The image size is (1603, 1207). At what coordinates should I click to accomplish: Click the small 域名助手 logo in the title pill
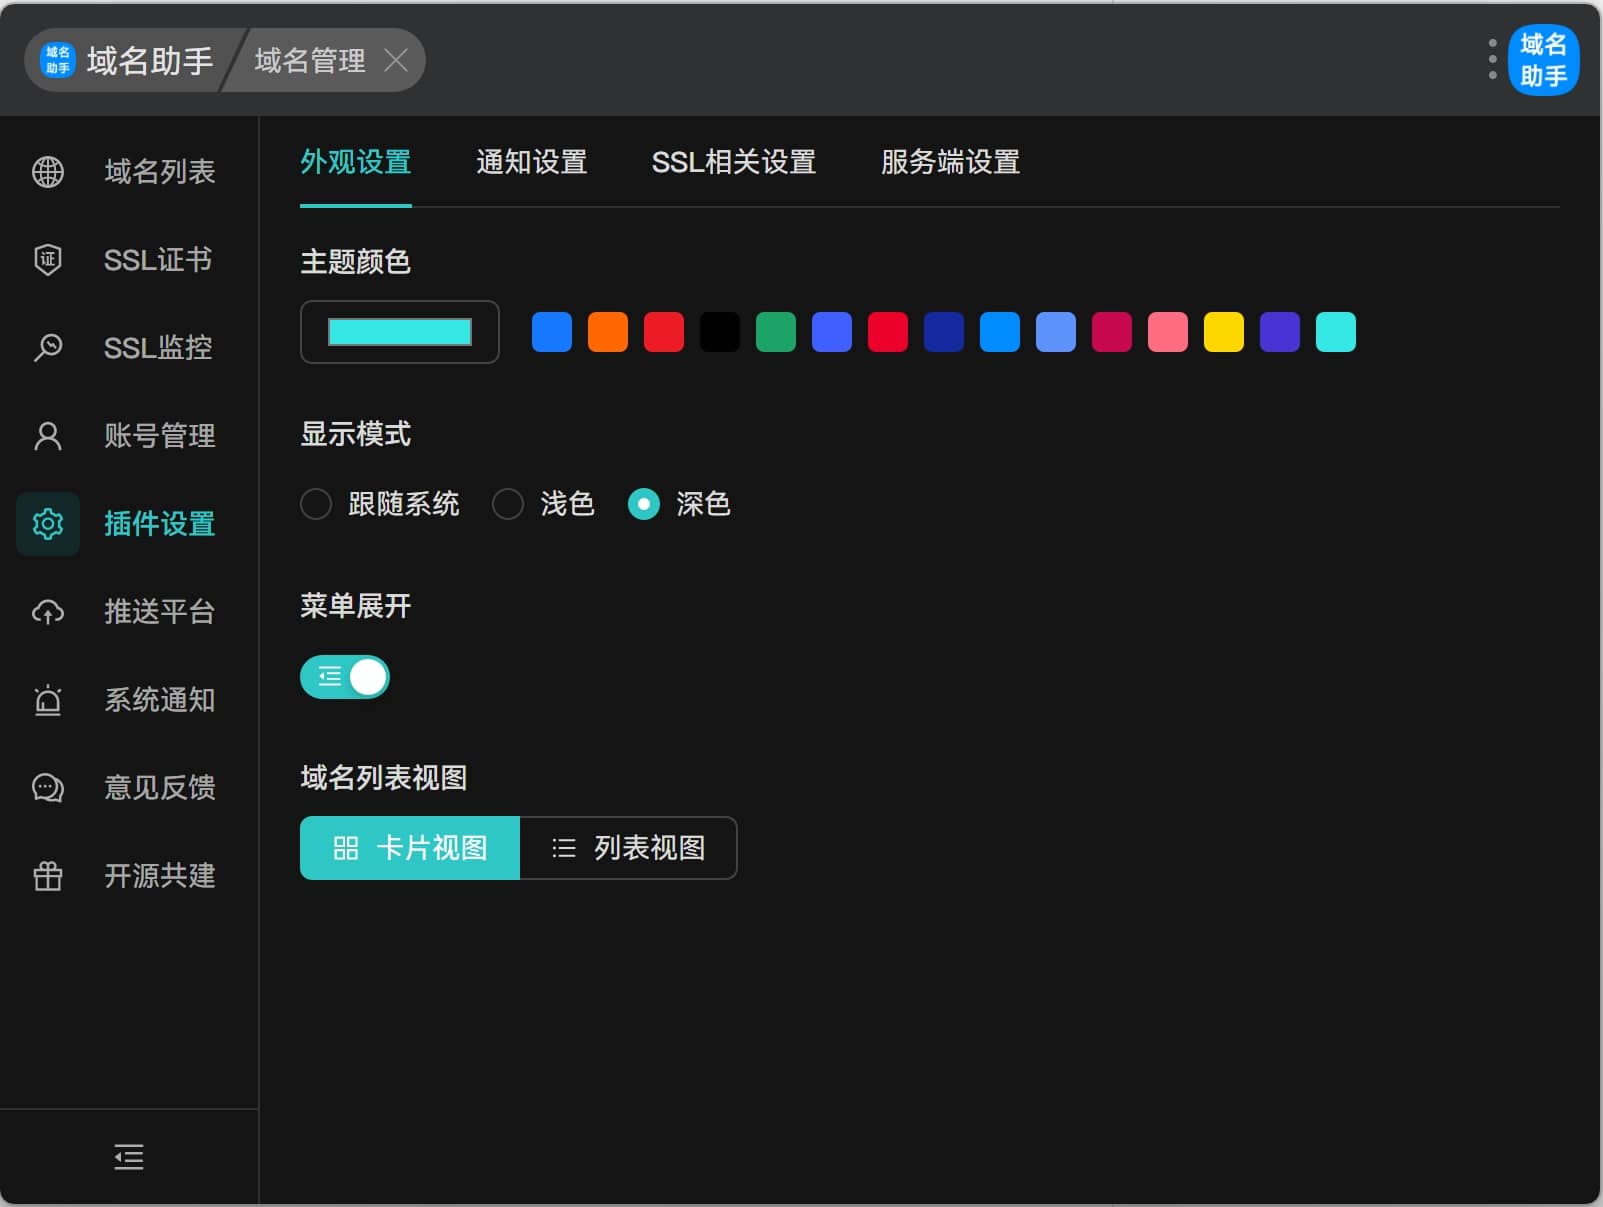coord(58,60)
